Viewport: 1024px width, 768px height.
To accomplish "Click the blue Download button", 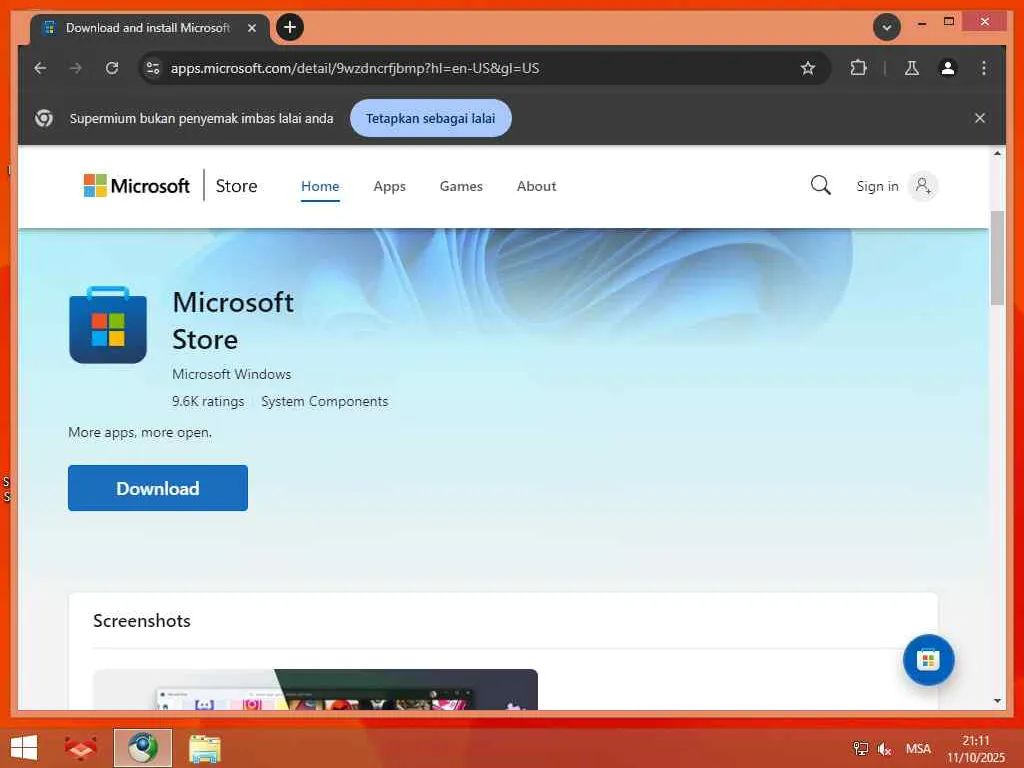I will point(157,488).
